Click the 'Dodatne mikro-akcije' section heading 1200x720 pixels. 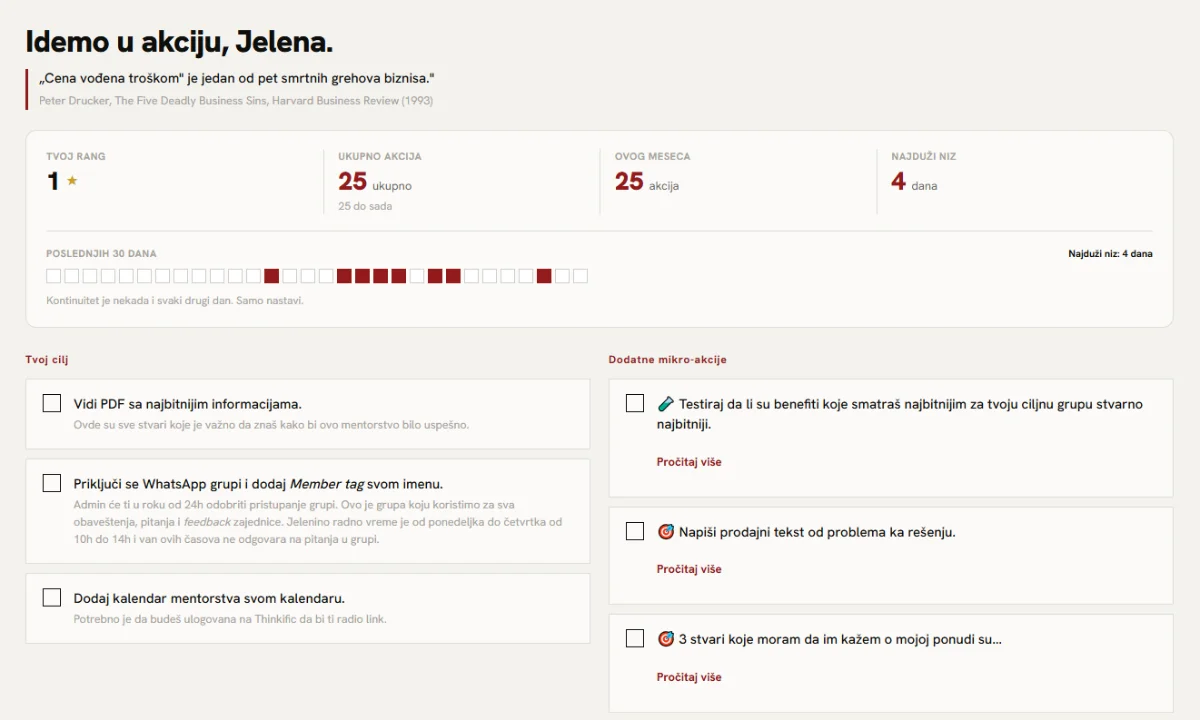(x=667, y=359)
